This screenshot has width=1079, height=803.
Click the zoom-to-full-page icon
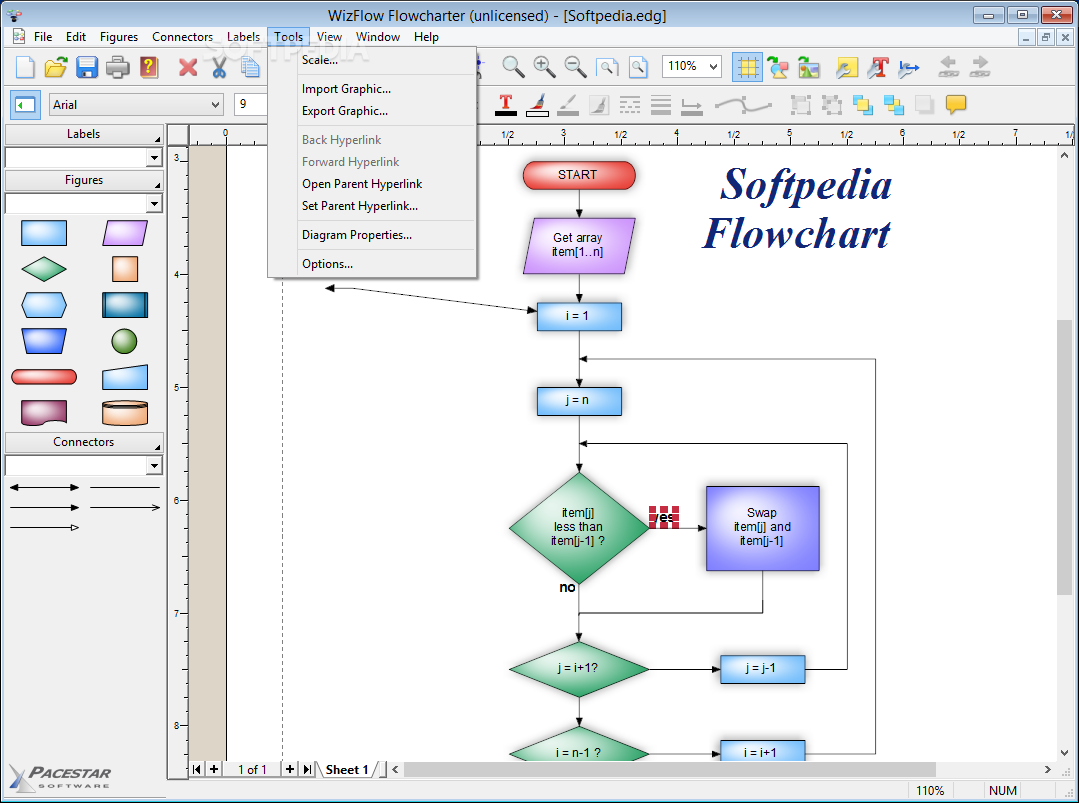[x=639, y=66]
